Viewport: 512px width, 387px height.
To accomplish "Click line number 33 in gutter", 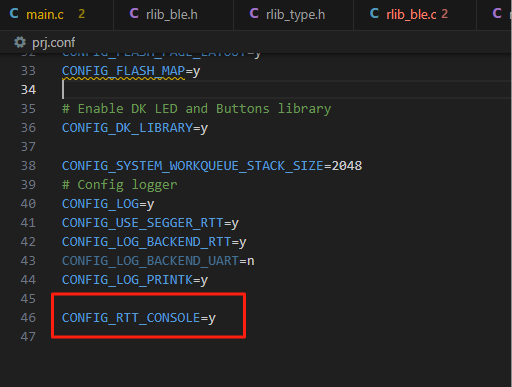I will pos(28,71).
